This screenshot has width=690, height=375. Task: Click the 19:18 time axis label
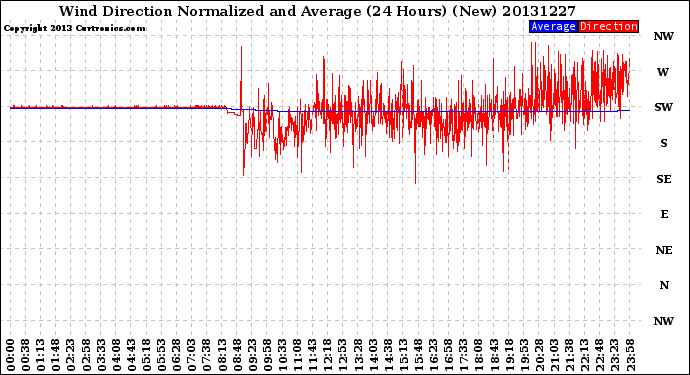509,355
